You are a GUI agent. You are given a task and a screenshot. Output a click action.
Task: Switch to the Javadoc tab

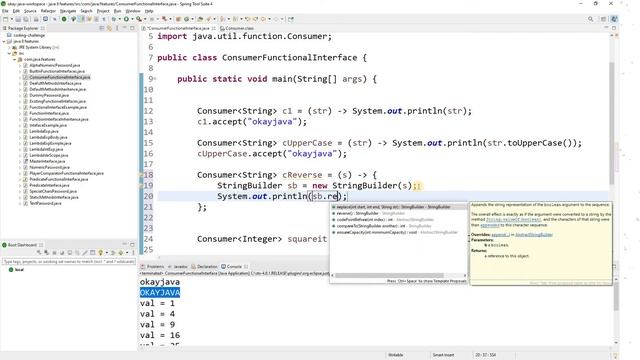click(178, 267)
